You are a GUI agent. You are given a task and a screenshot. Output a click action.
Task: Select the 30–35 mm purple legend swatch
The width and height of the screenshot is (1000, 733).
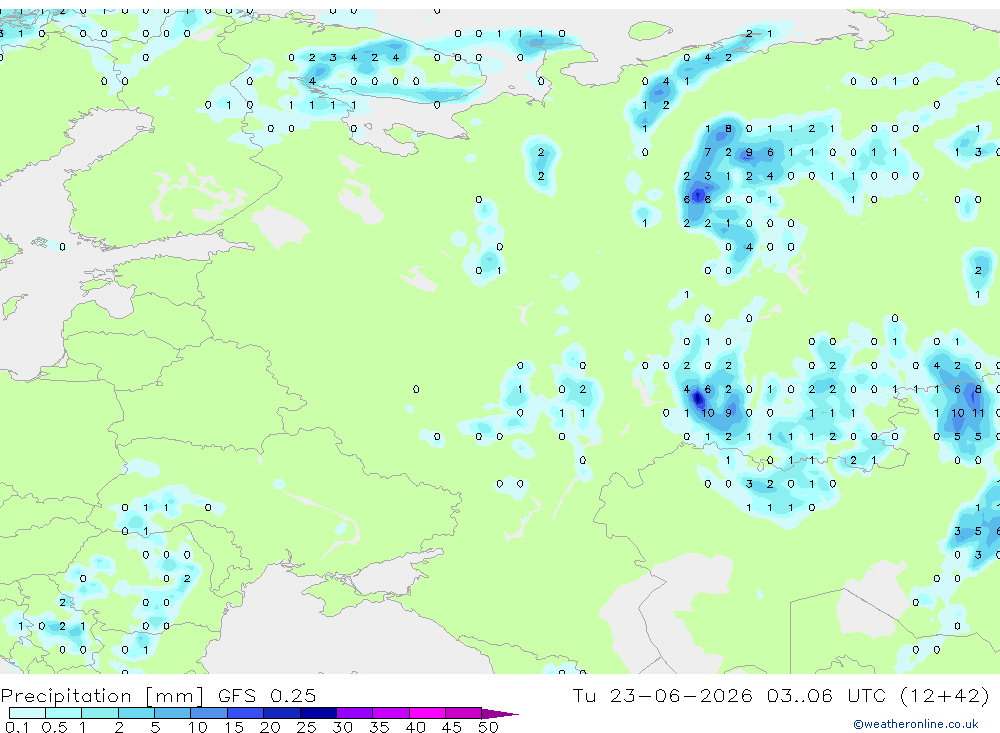(354, 713)
